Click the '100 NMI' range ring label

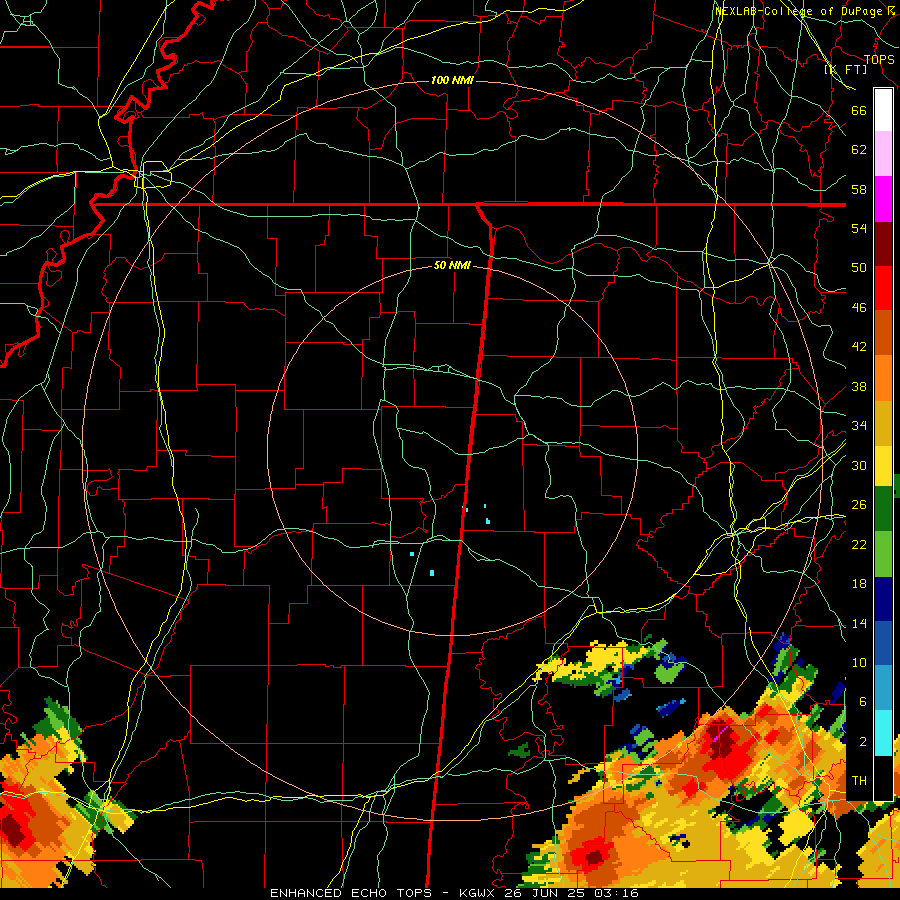452,80
